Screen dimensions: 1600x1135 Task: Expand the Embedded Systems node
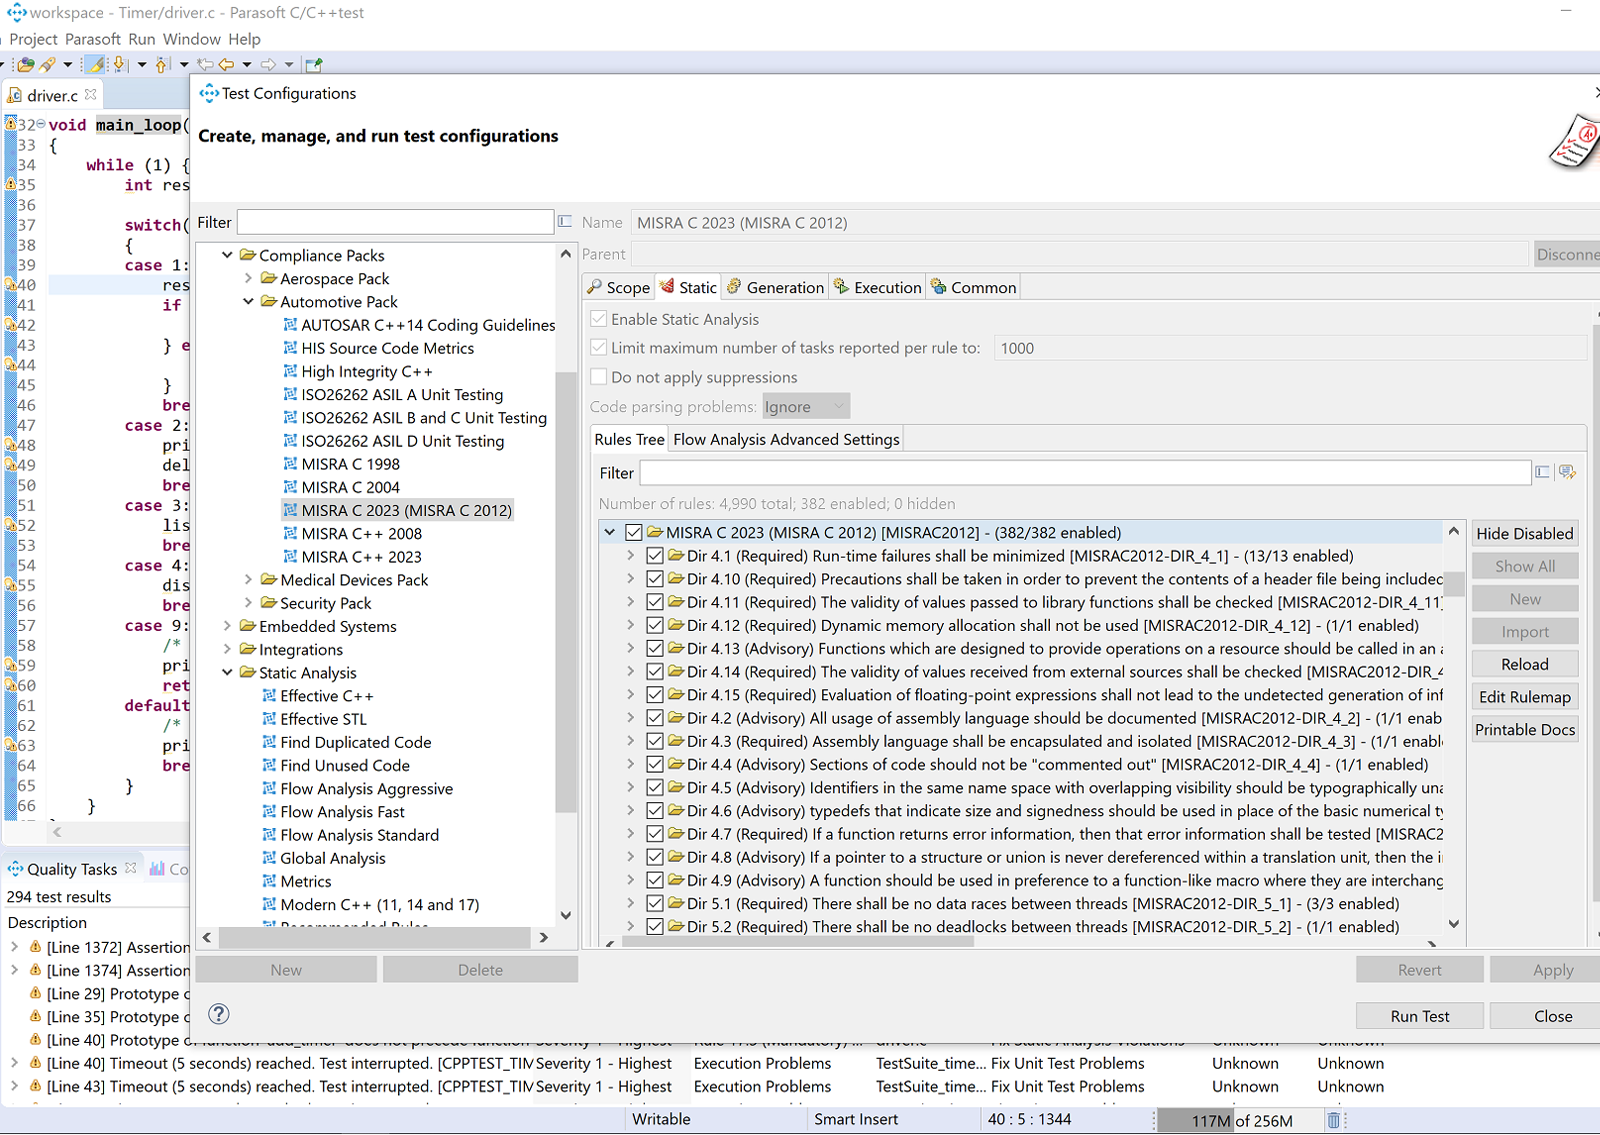click(x=227, y=626)
